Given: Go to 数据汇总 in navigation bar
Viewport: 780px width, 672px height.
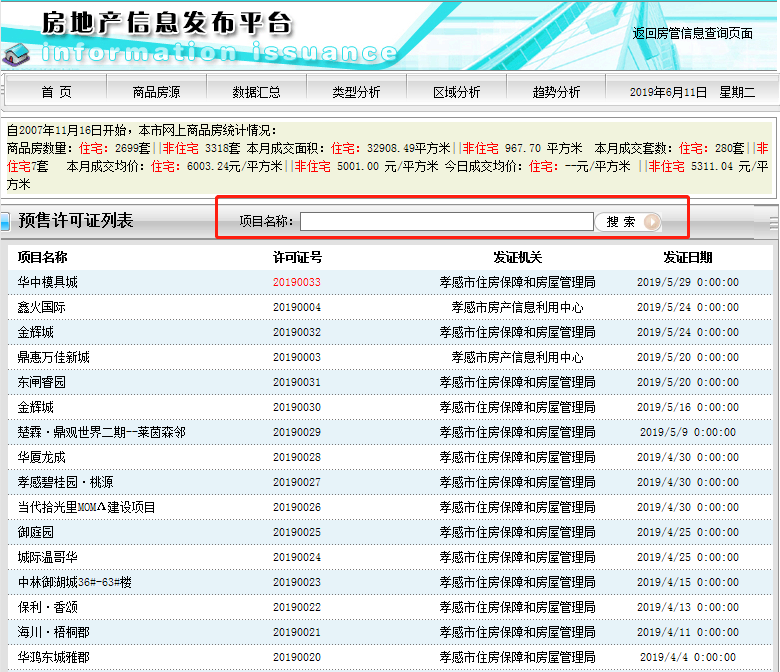Looking at the screenshot, I should click(256, 92).
